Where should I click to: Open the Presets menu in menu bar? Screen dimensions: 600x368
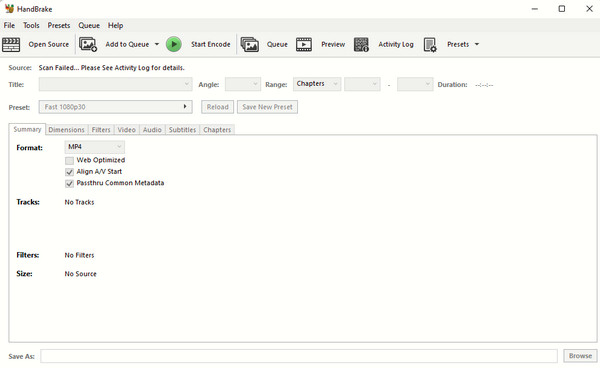(x=59, y=25)
